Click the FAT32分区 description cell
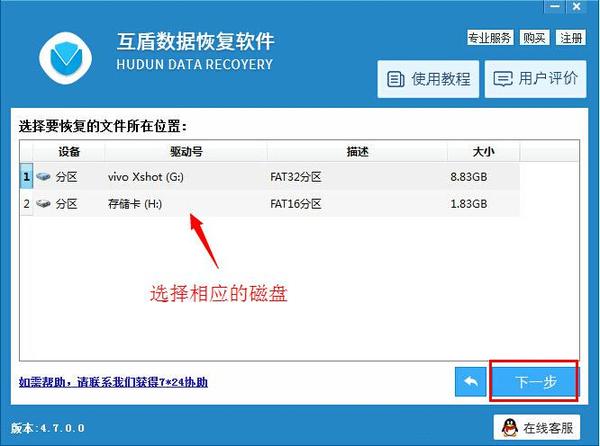 click(x=295, y=177)
